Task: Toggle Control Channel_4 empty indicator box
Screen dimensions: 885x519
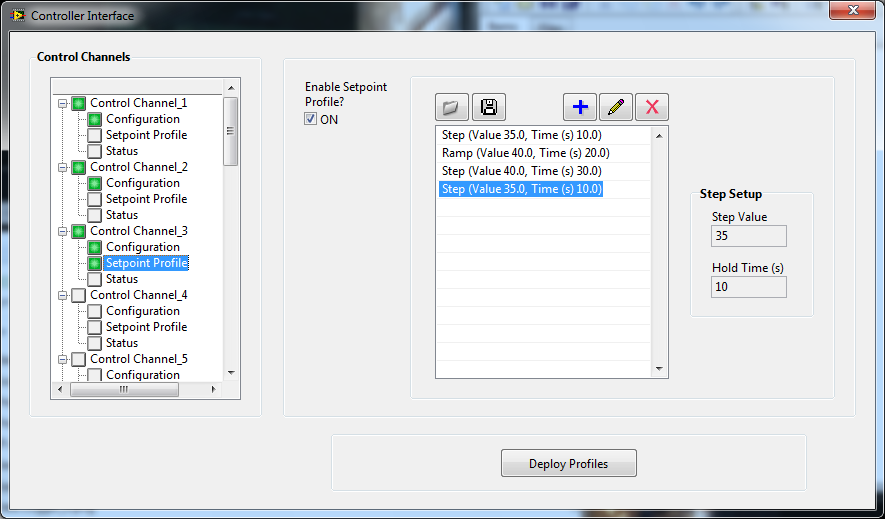Action: point(78,295)
